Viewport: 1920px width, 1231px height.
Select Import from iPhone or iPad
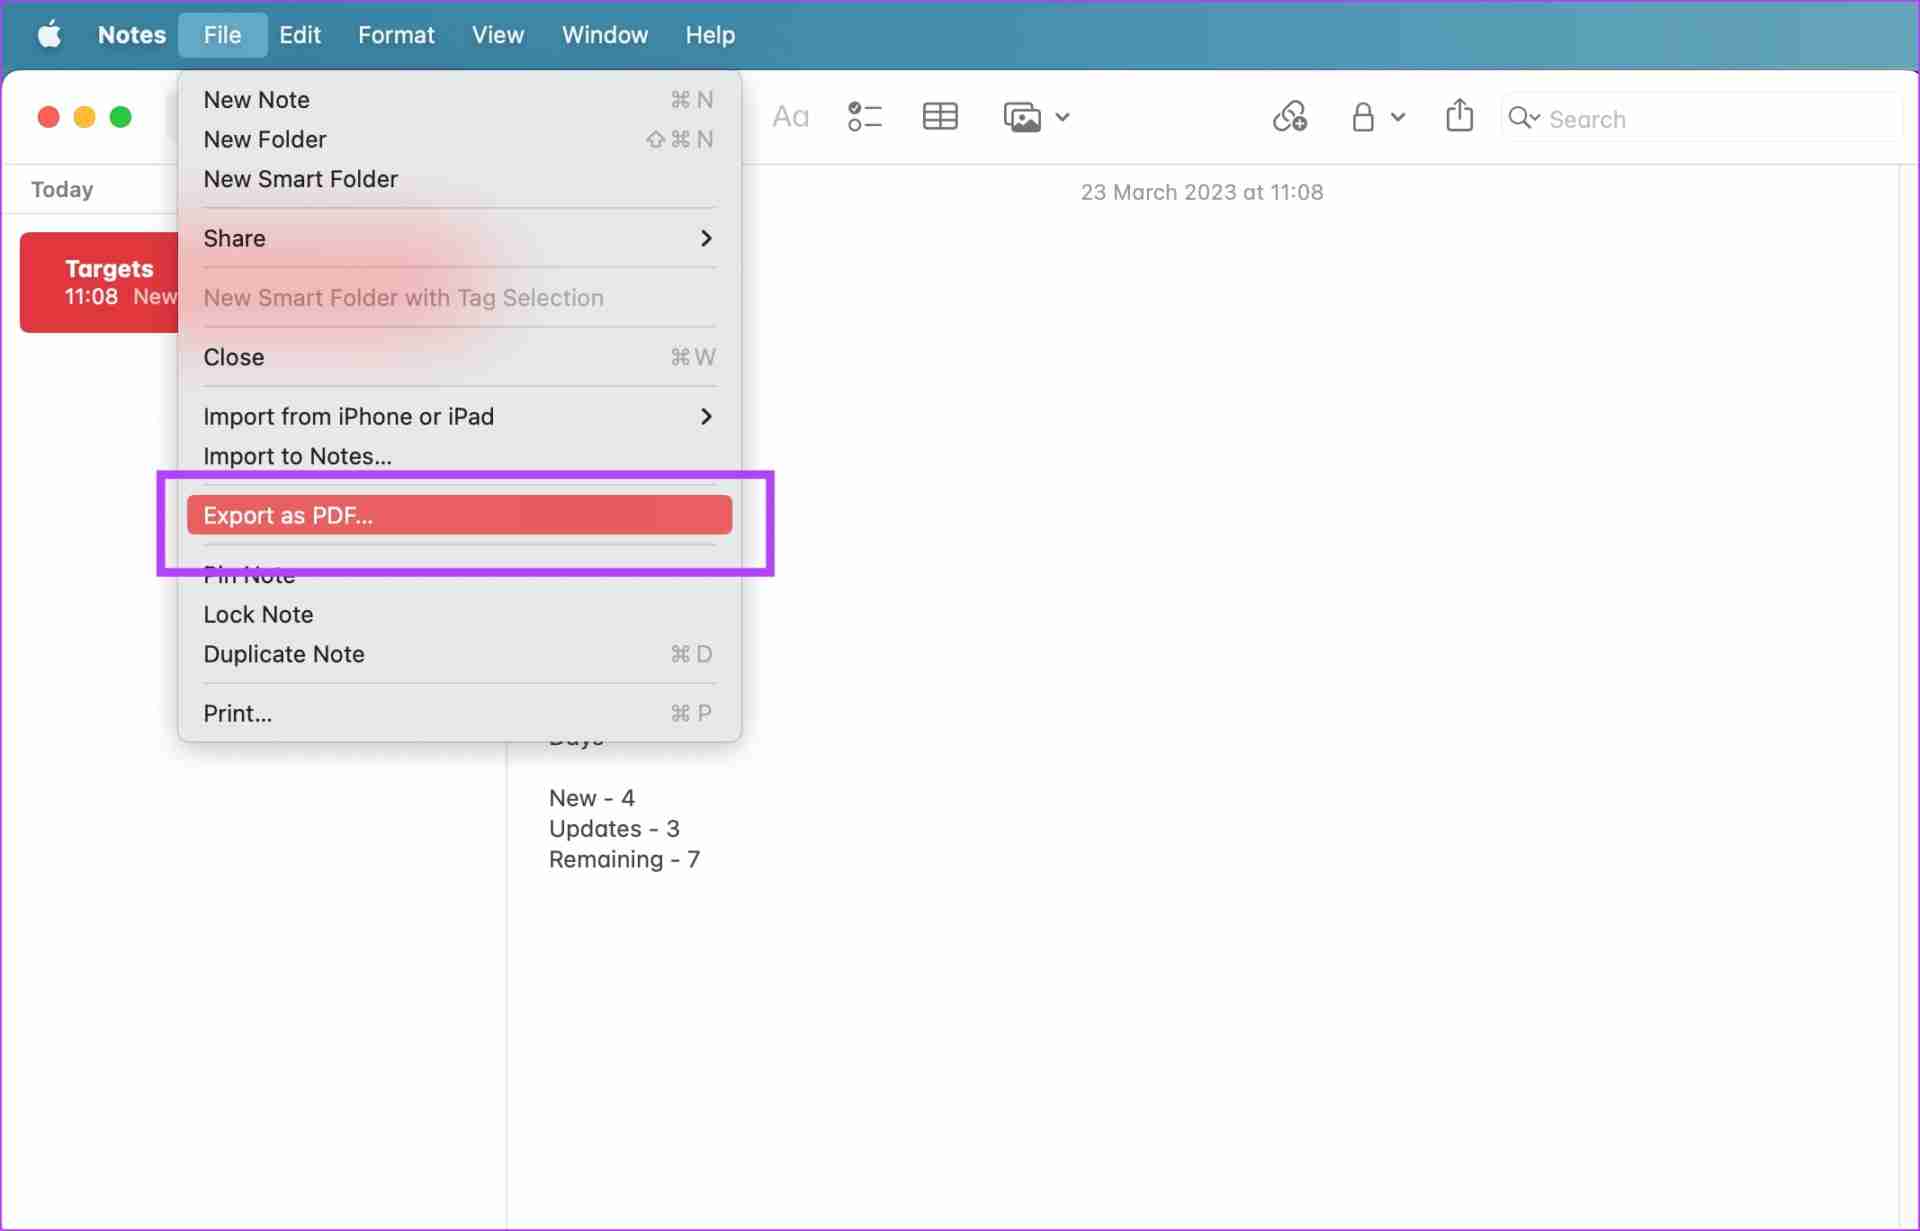[x=347, y=415]
